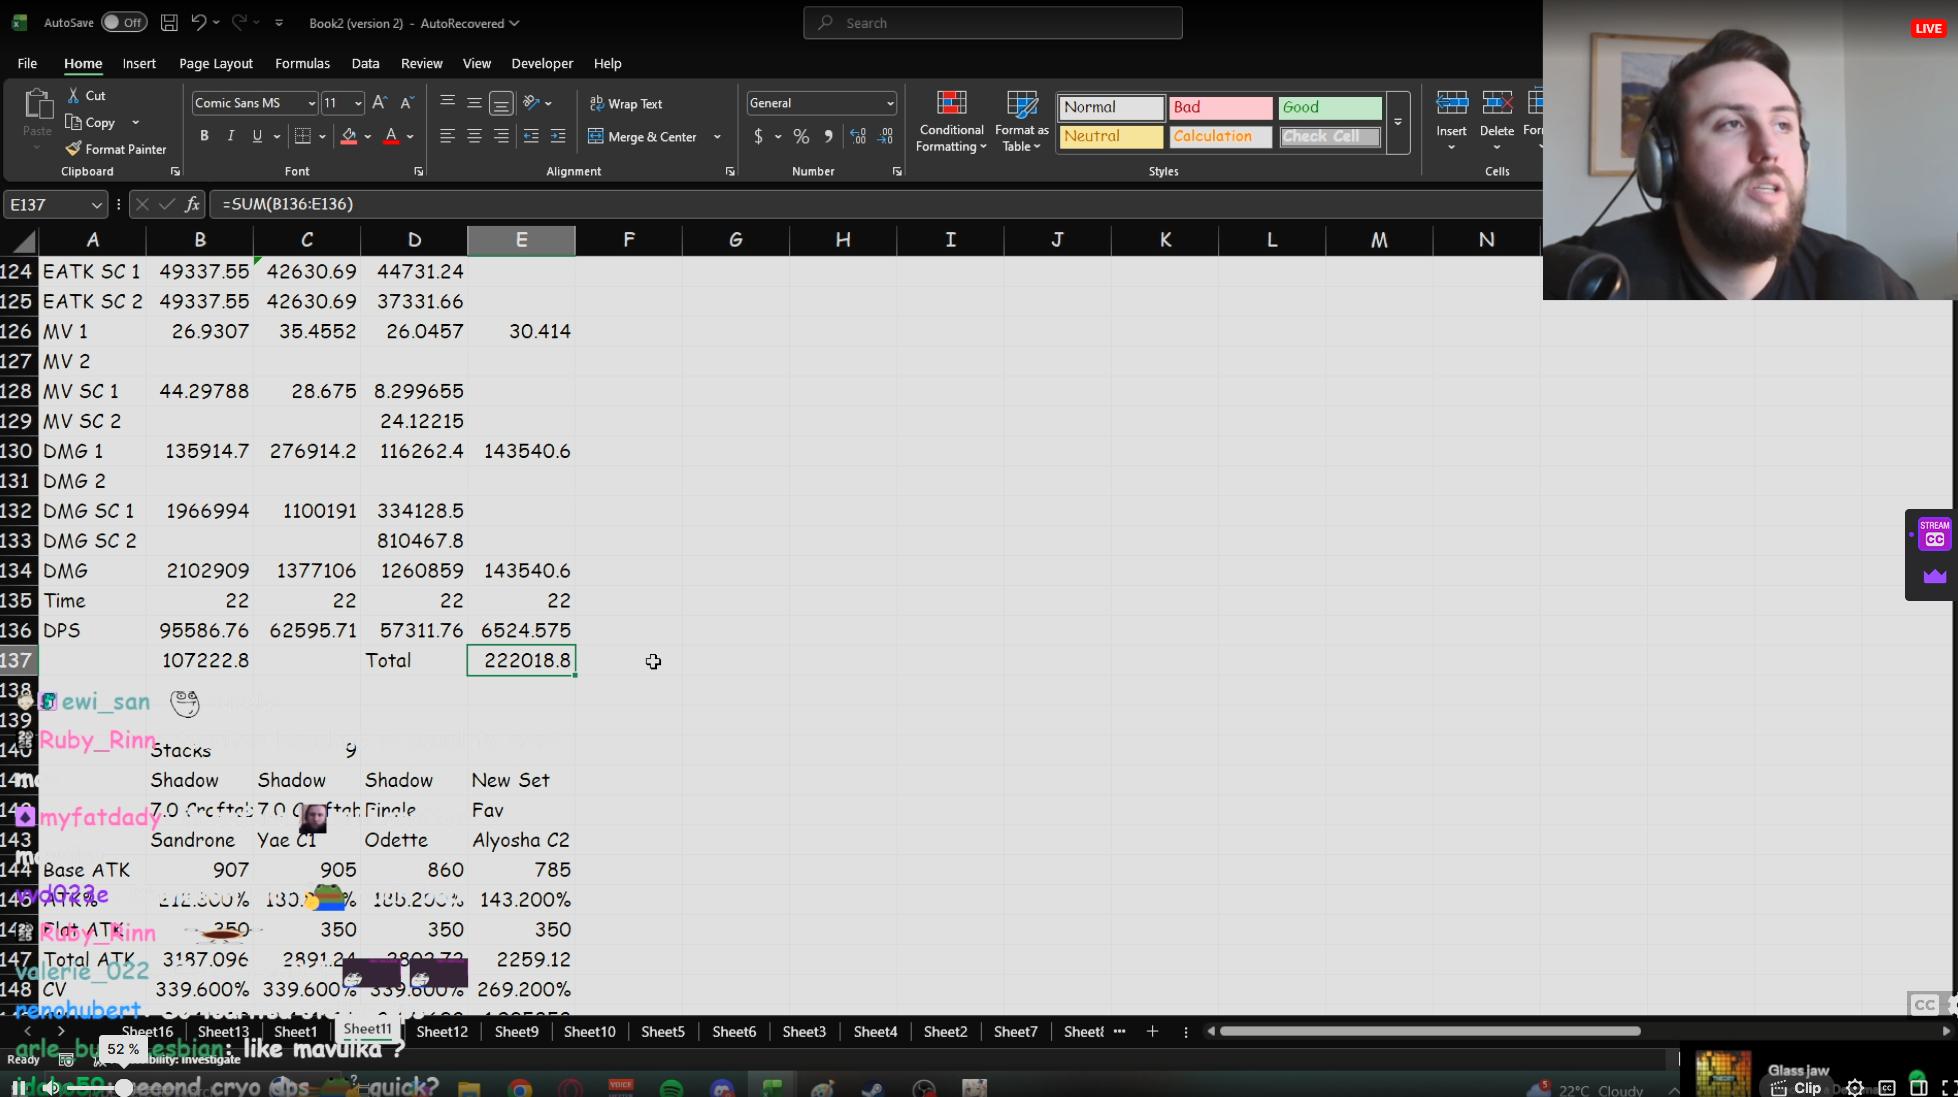This screenshot has height=1097, width=1958.
Task: Click the Clip button on the stream
Action: click(1796, 1088)
